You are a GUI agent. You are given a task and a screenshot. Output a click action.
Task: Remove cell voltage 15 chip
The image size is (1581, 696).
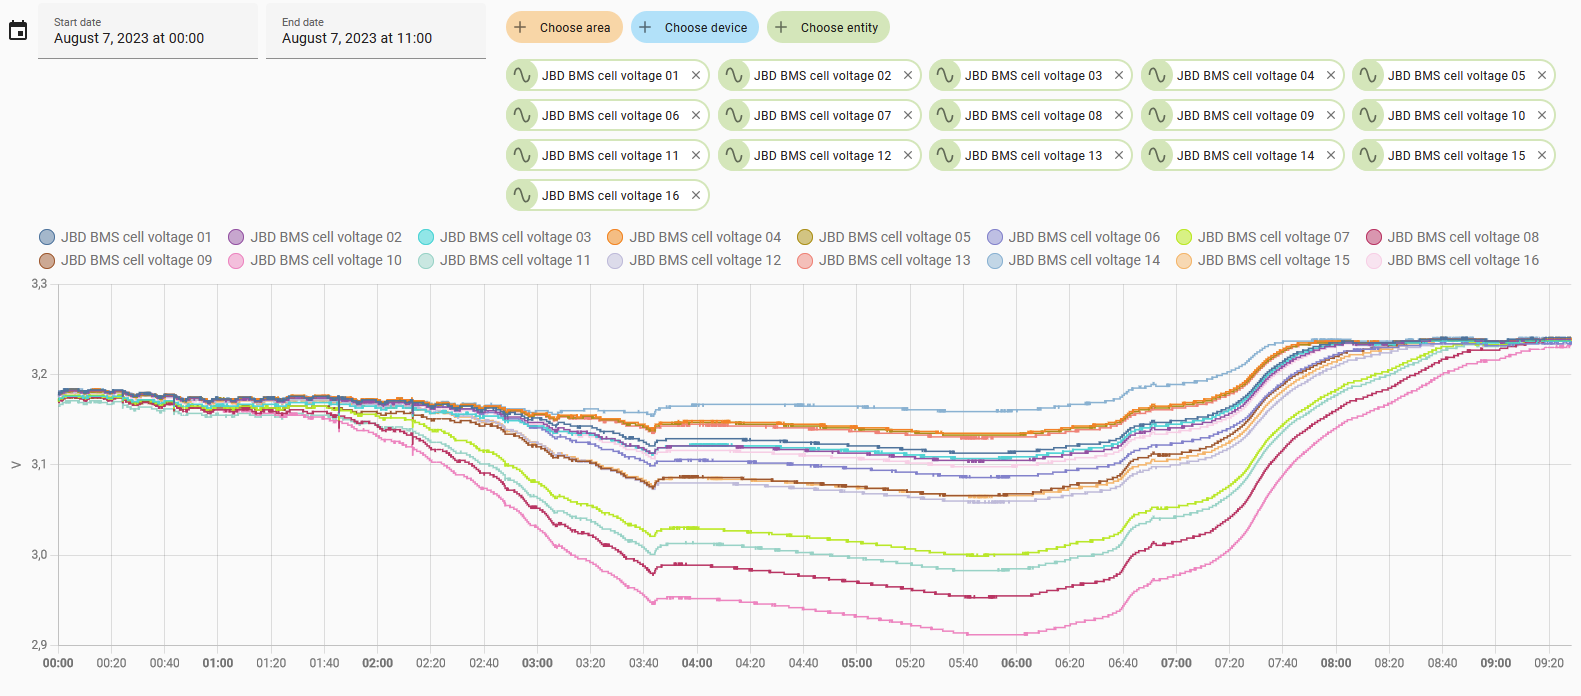tap(1542, 155)
